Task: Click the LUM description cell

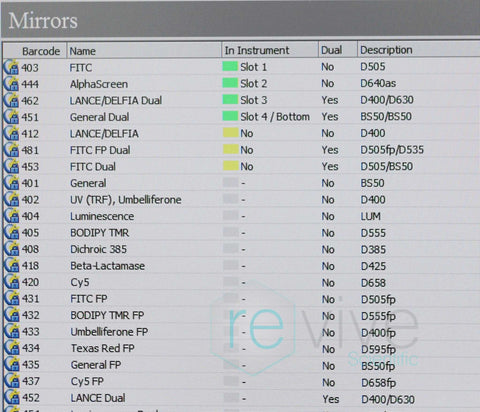Action: [370, 216]
